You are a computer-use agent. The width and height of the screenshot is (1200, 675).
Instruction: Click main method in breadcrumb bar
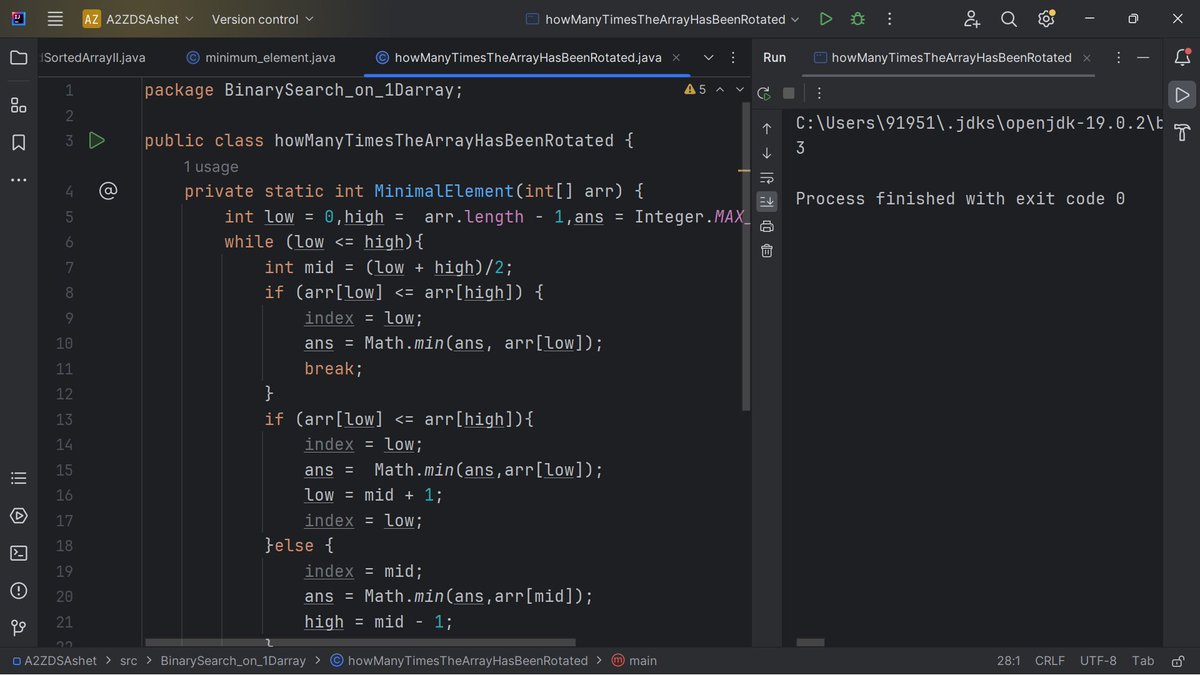[x=634, y=660]
